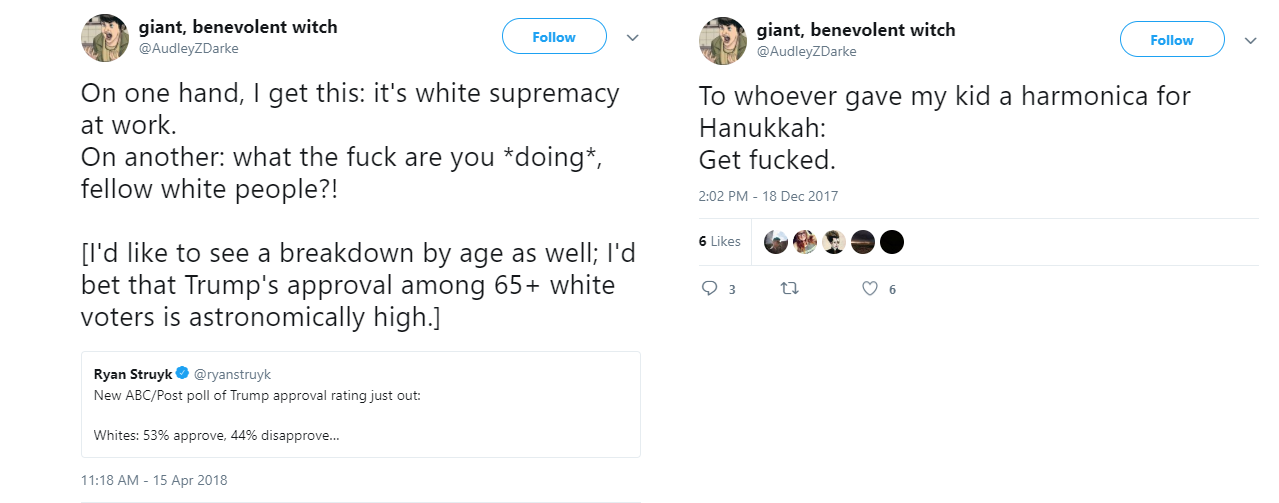The height and width of the screenshot is (503, 1279).
Task: Click Ryan Struyk's blue verified badge
Action: point(182,374)
